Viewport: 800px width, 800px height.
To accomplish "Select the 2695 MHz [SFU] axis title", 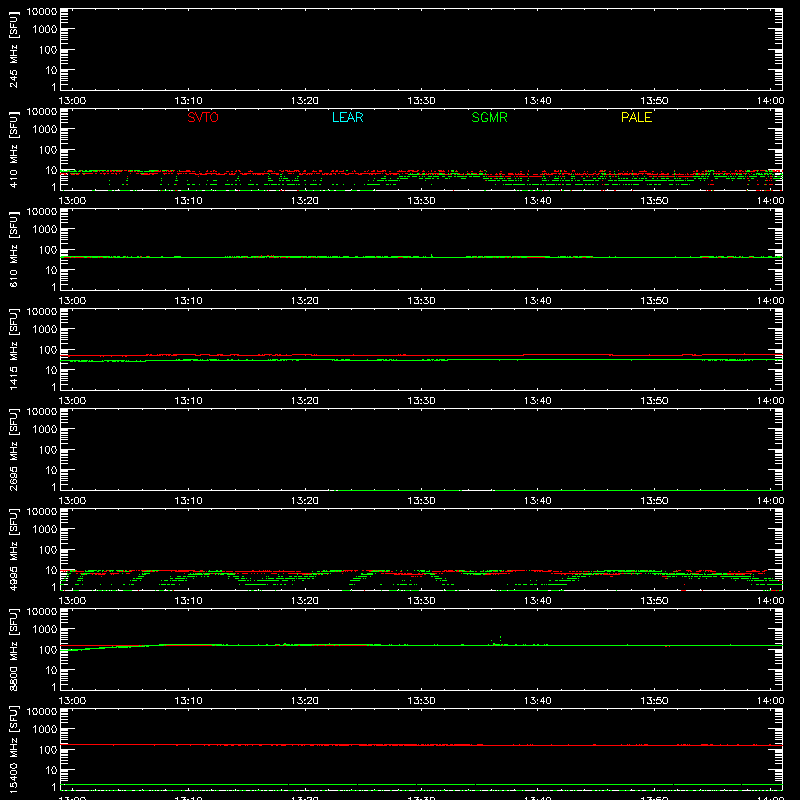I will [x=13, y=449].
